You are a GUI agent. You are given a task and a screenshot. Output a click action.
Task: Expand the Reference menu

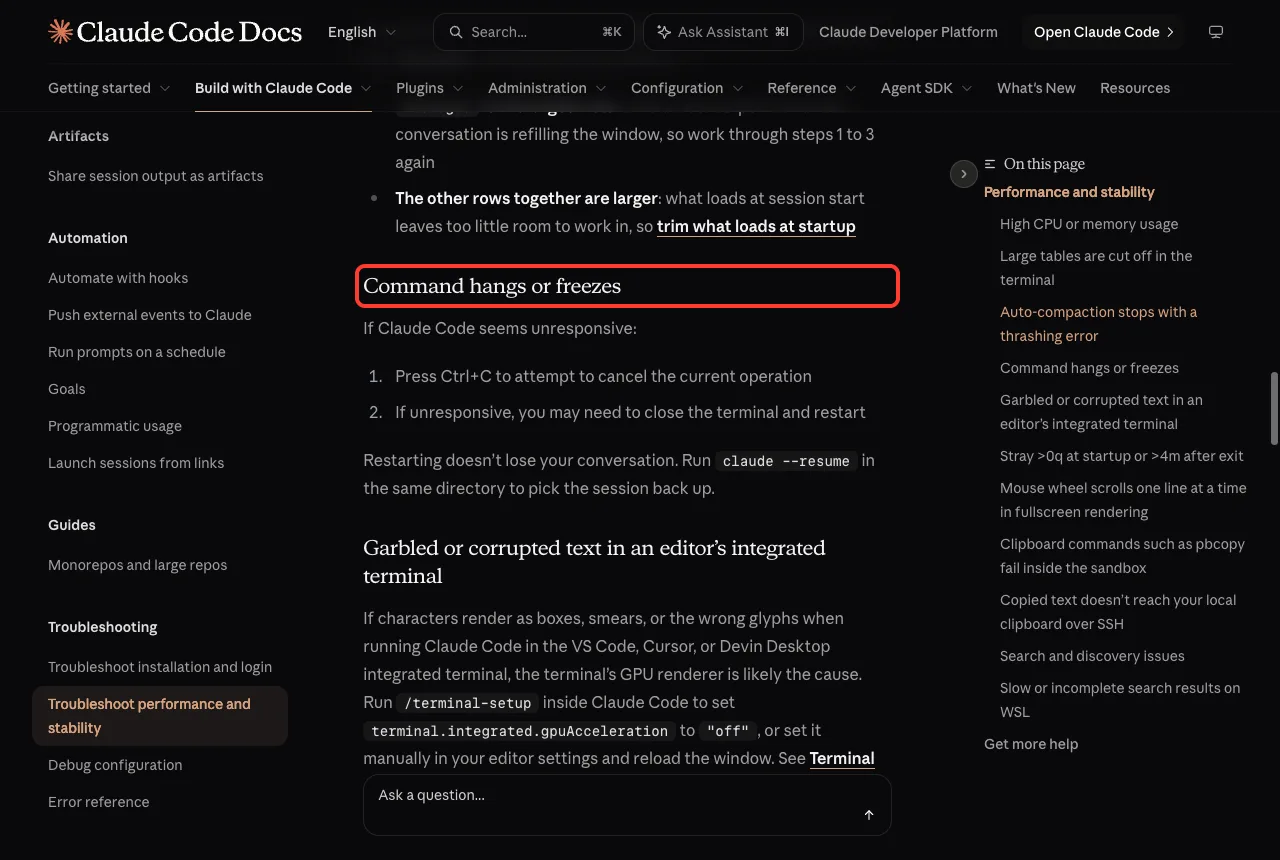pyautogui.click(x=812, y=88)
